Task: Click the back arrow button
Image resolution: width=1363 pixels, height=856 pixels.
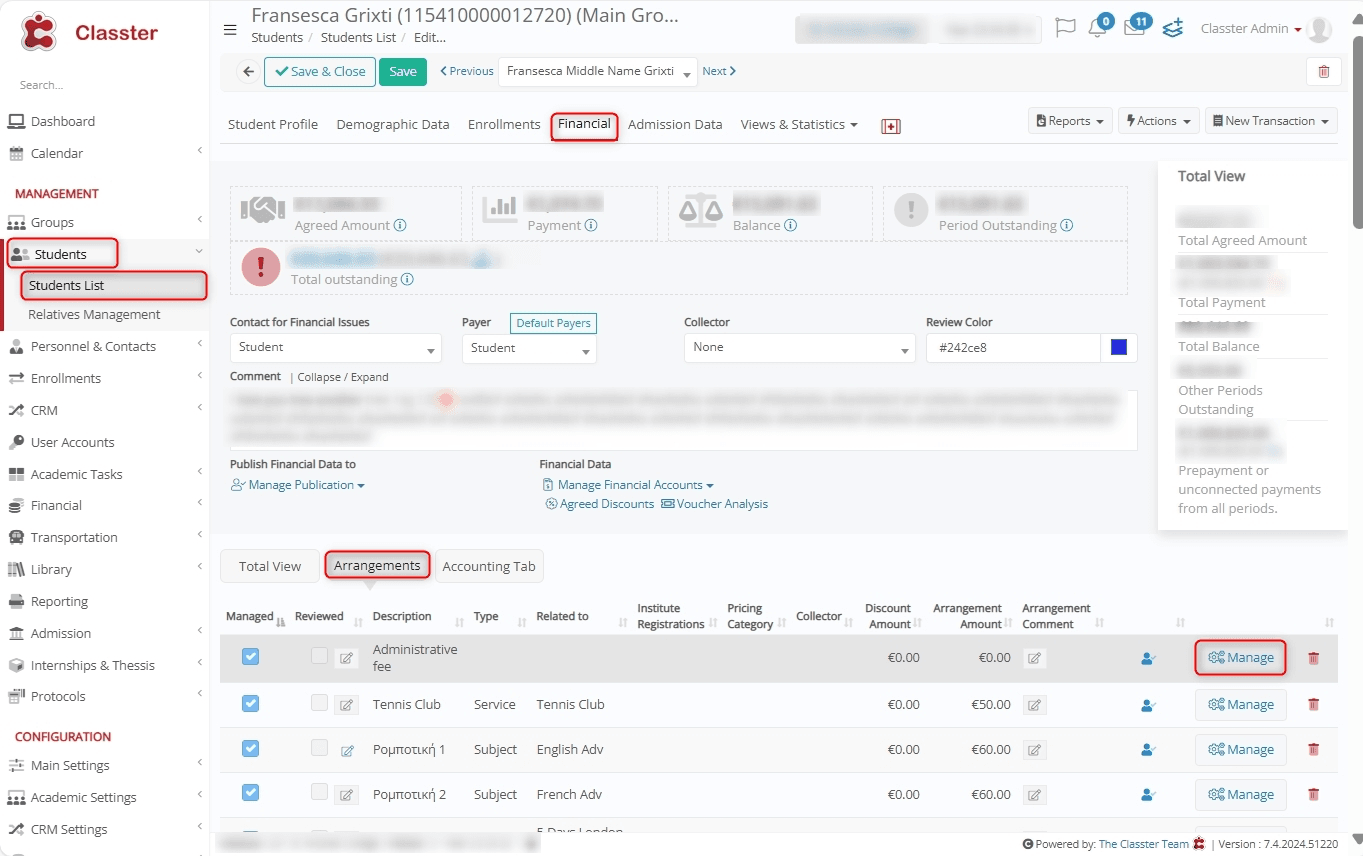Action: [x=247, y=72]
